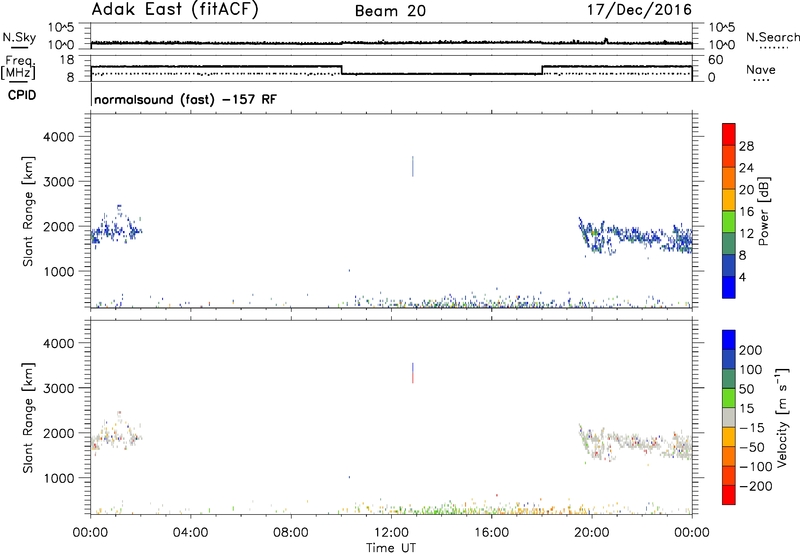Click the evening scatter band in the power panel
Image resolution: width=800 pixels, height=554 pixels.
point(635,236)
